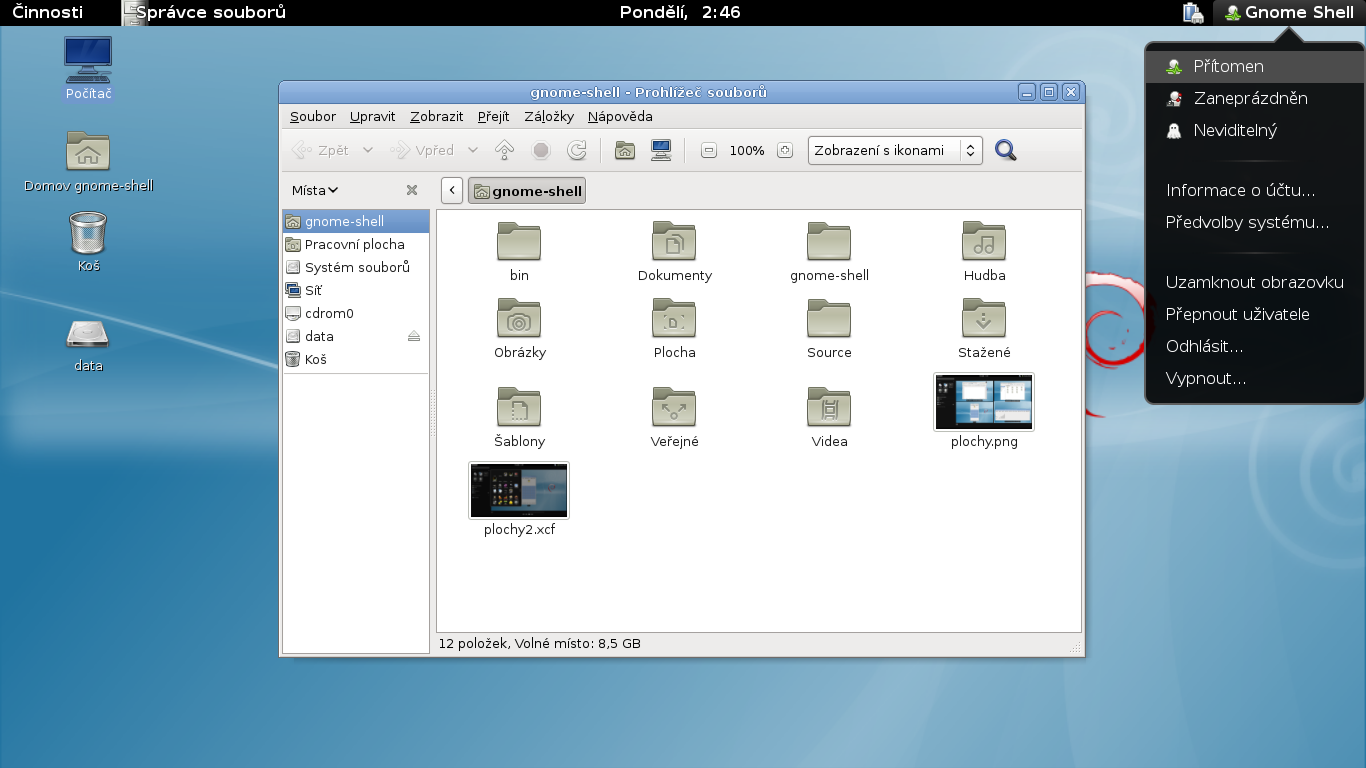1366x768 pixels.
Task: Select the gnome-shell folder in the file view
Action: point(829,241)
